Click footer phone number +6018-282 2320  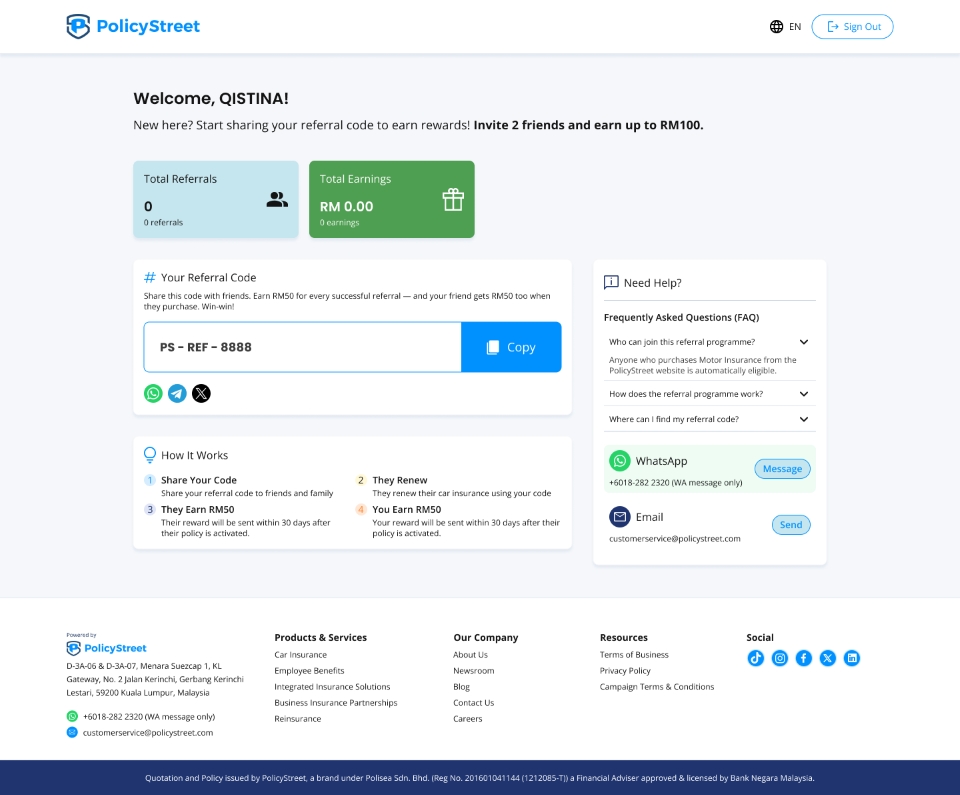click(149, 717)
